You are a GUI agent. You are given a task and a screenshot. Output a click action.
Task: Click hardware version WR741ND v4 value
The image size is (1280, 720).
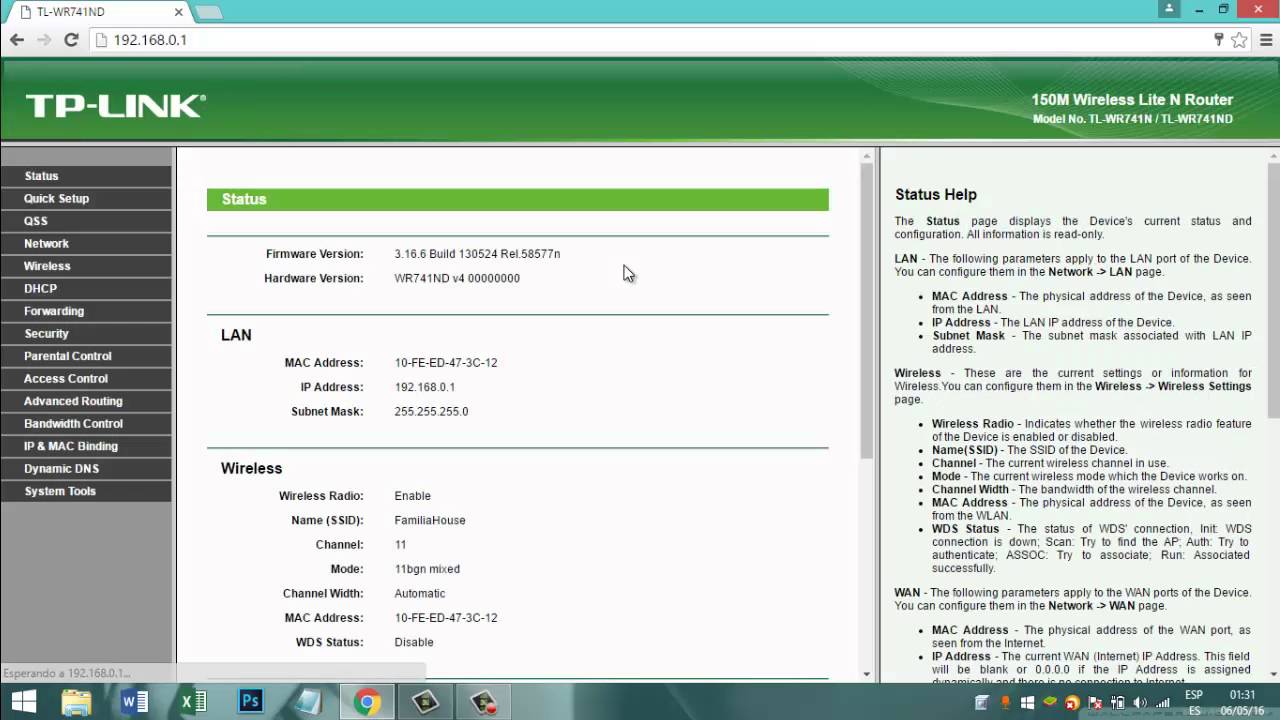point(457,278)
